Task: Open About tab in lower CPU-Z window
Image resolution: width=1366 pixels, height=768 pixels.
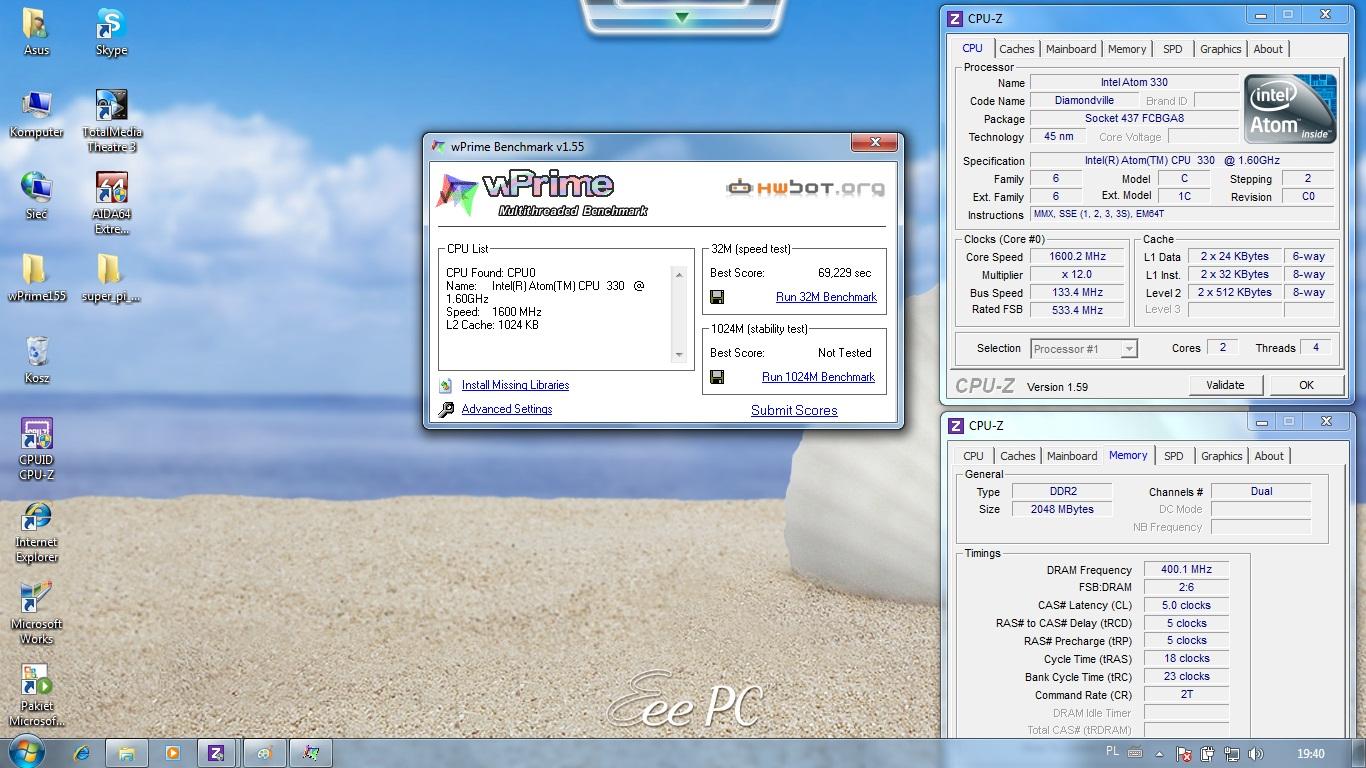Action: [x=1269, y=456]
